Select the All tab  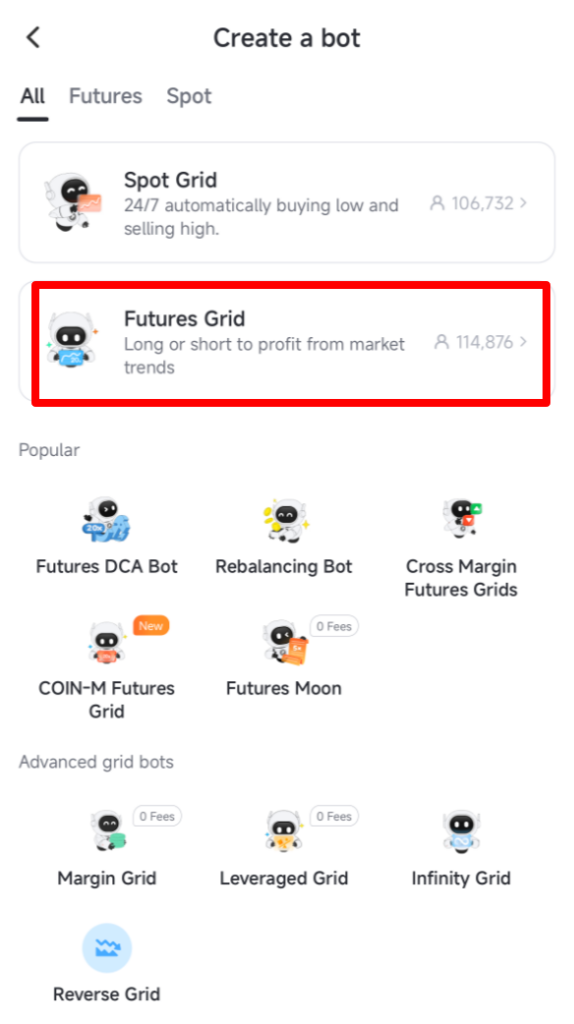coord(33,96)
